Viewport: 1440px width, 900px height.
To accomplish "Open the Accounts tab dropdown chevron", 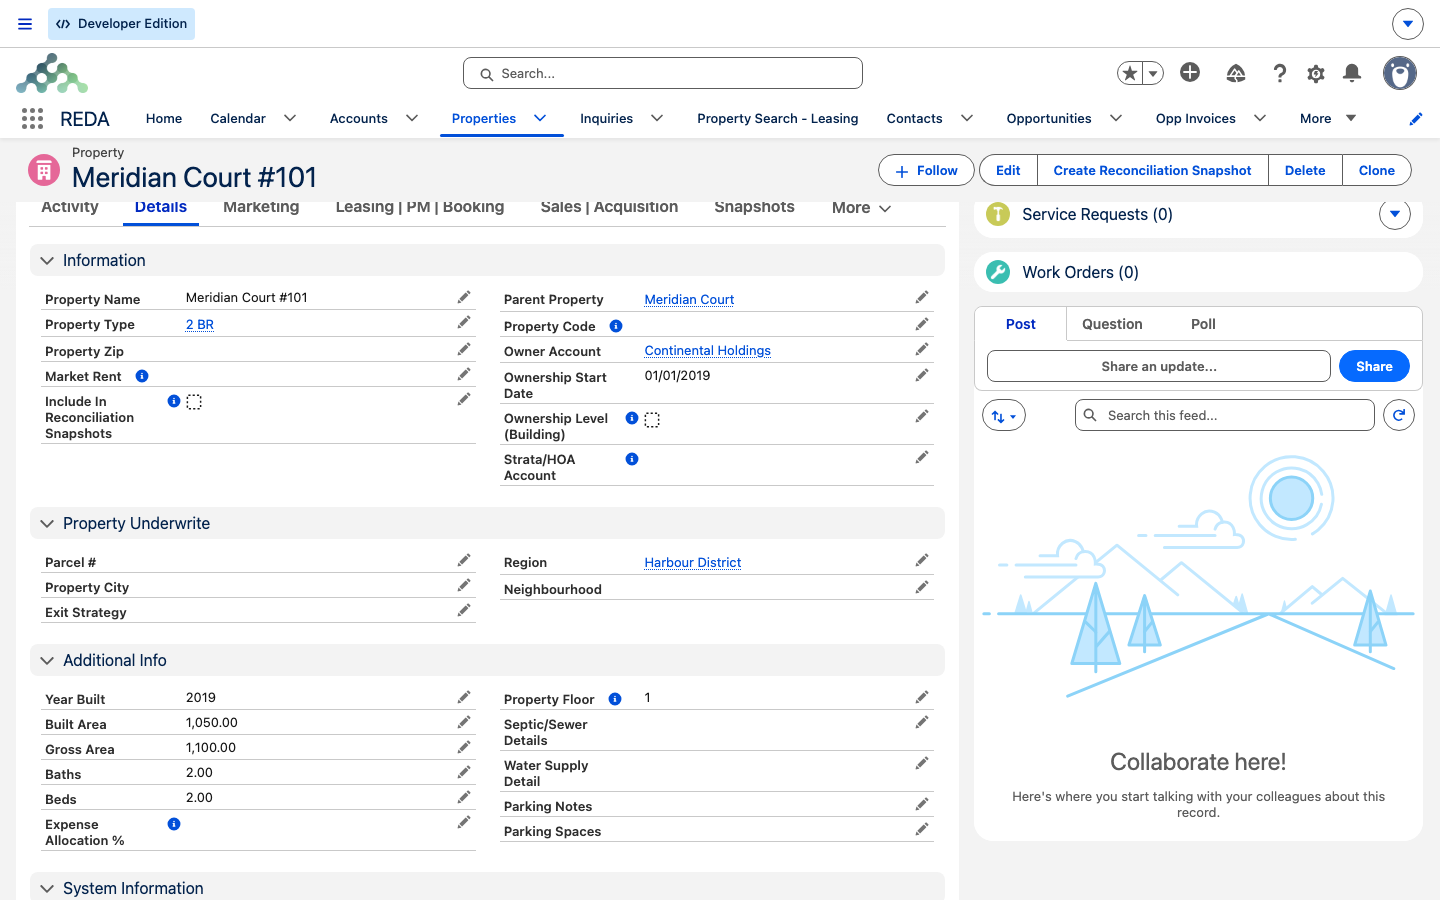I will pos(412,118).
